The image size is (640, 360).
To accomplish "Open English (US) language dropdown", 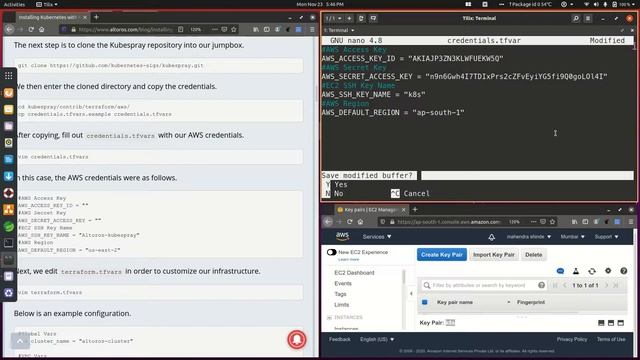I will (377, 339).
